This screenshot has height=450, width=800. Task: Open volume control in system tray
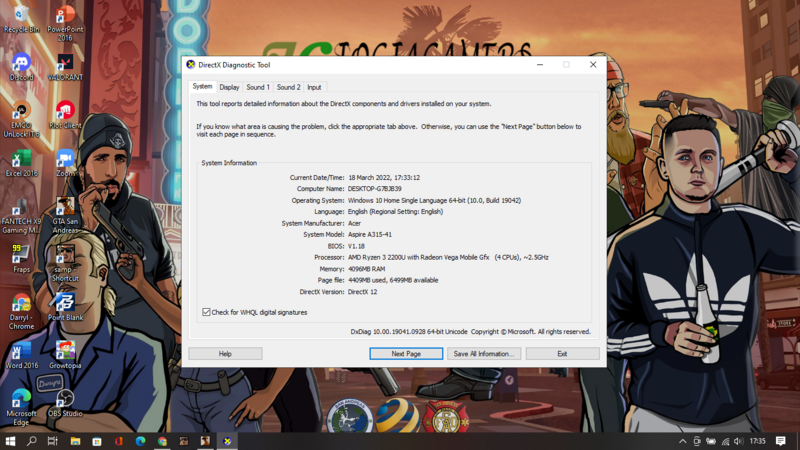[738, 441]
